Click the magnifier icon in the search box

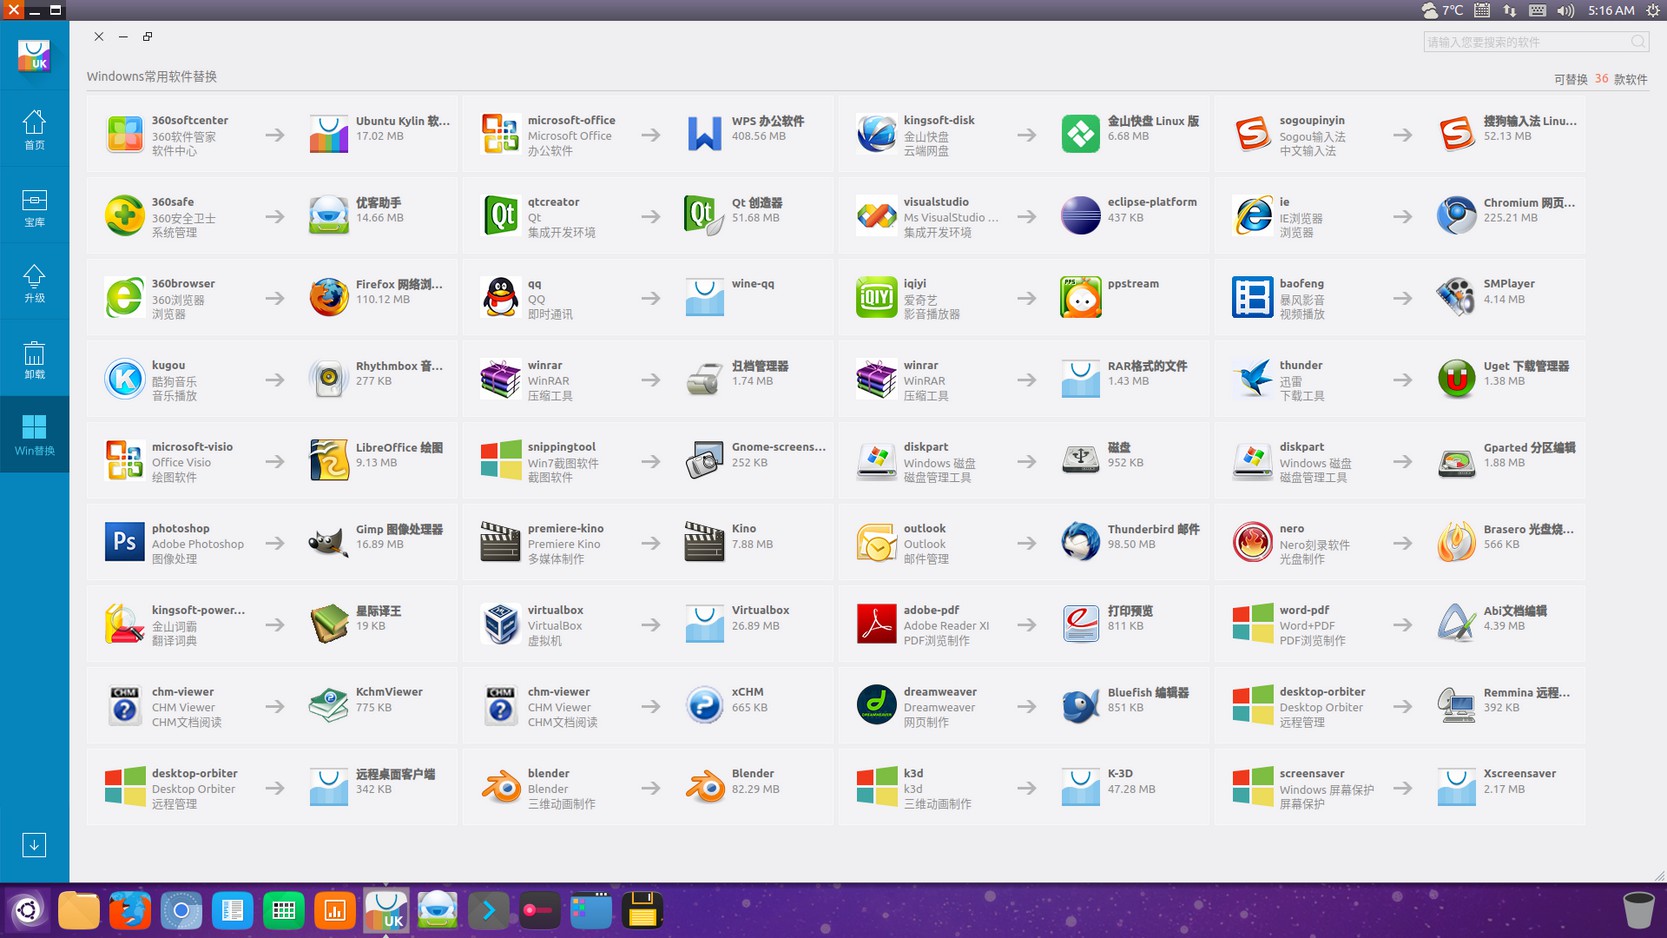pyautogui.click(x=1638, y=42)
